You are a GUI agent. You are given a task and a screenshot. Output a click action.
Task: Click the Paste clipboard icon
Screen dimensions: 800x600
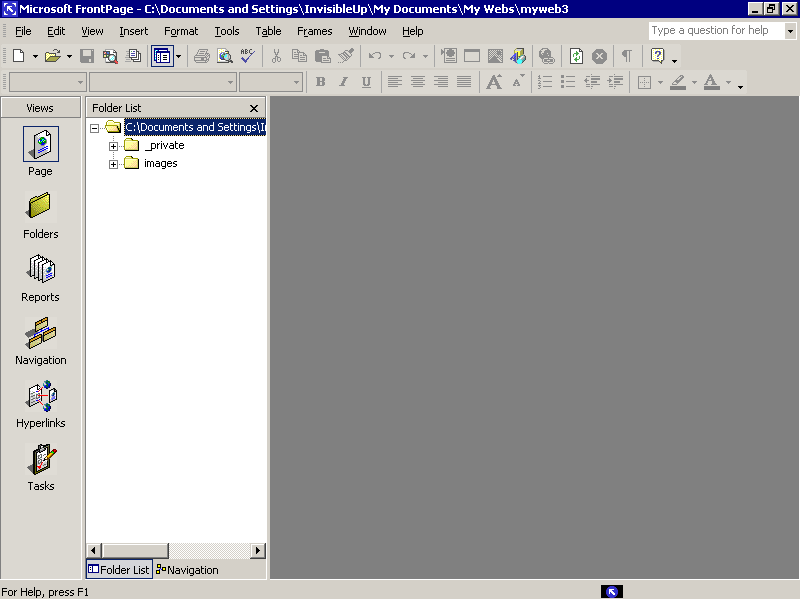click(x=322, y=56)
